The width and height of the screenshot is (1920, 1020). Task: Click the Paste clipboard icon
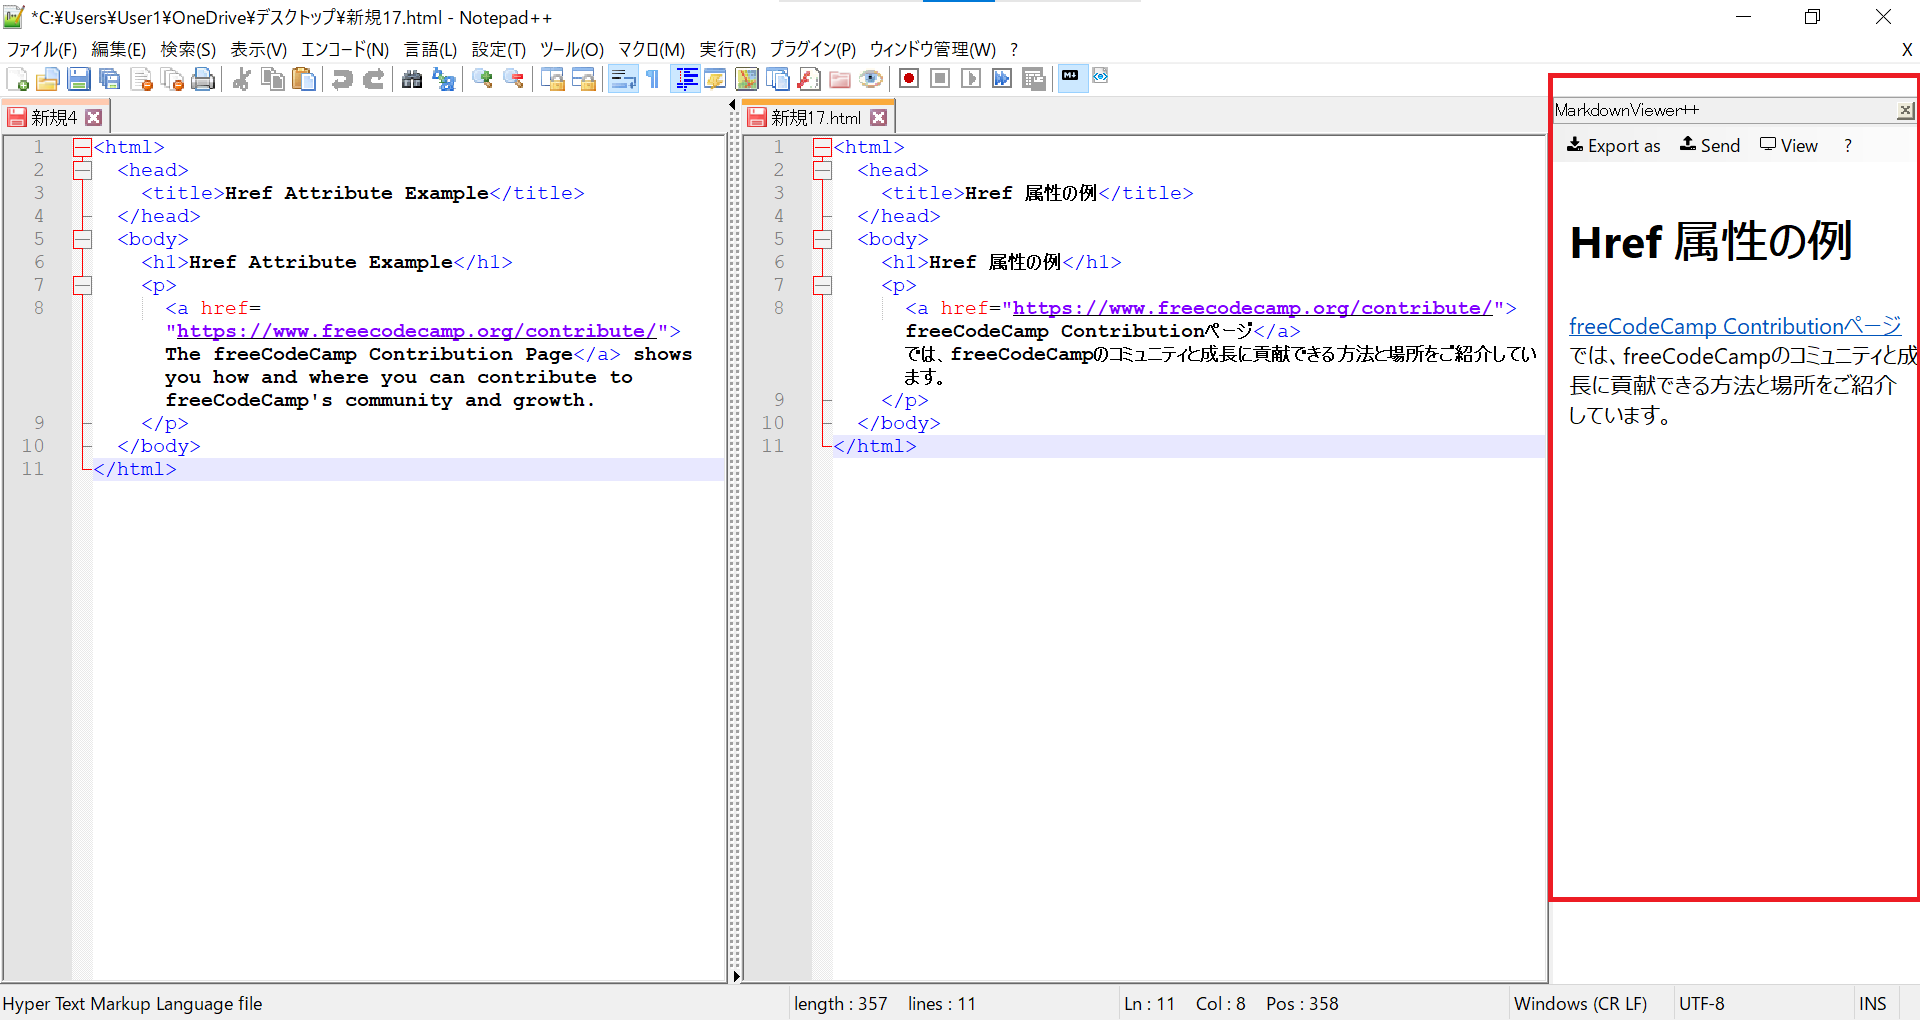pos(304,79)
